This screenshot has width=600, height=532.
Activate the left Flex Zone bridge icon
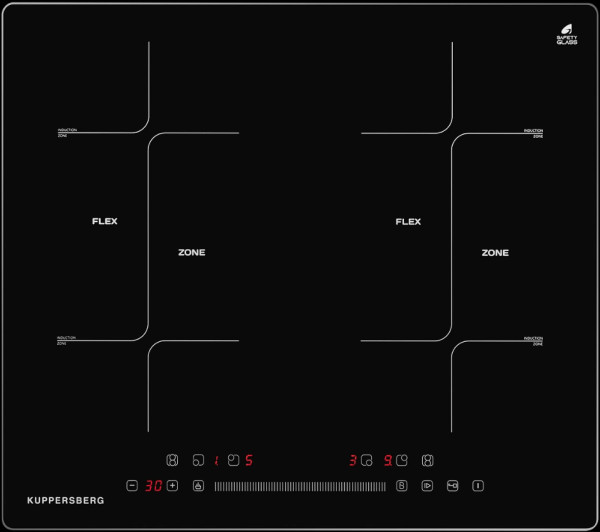coord(172,460)
